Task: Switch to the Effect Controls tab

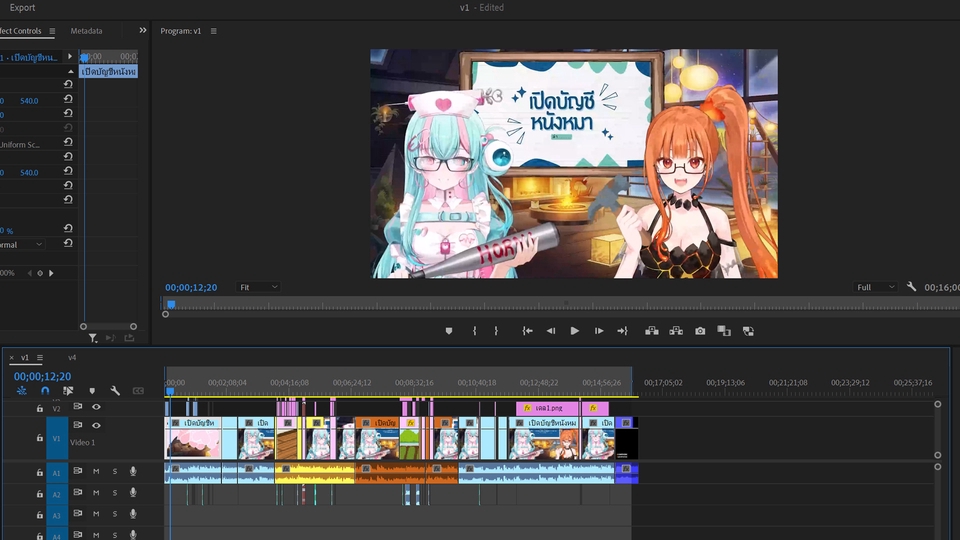Action: pyautogui.click(x=20, y=31)
